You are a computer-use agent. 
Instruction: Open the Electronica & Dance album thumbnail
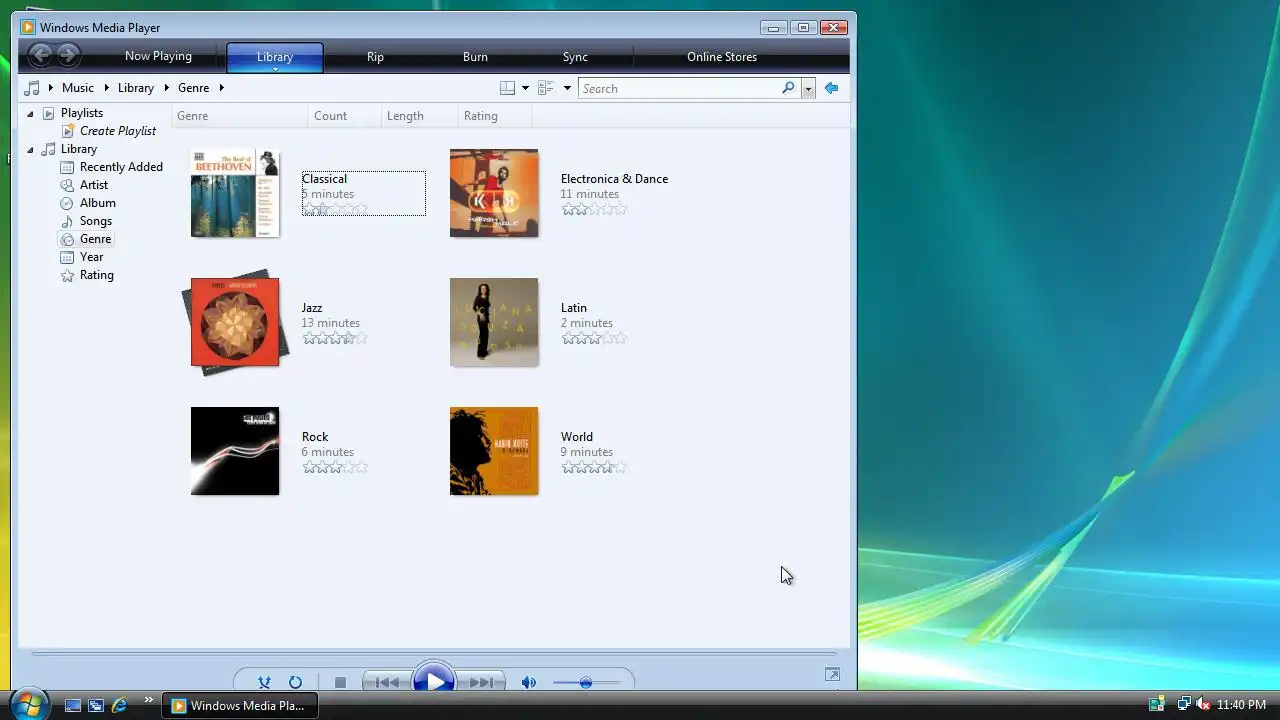[494, 193]
